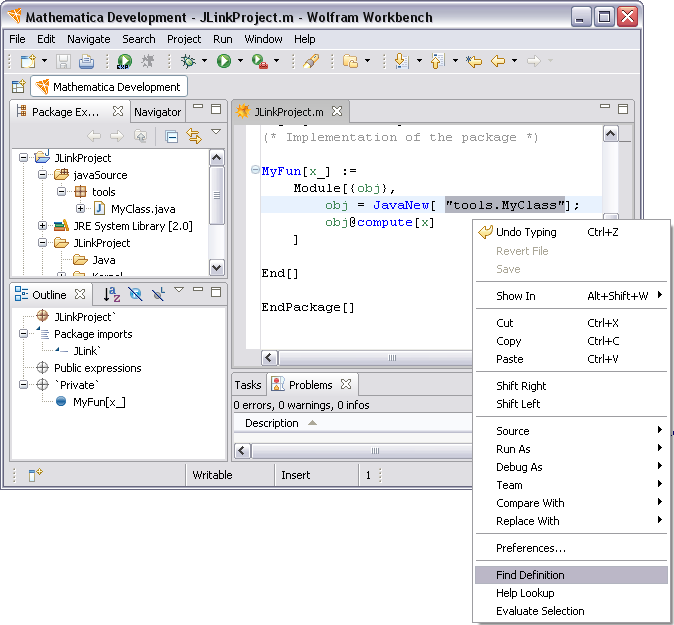
Task: Click Problems view scrollbar left arrow
Action: point(242,451)
